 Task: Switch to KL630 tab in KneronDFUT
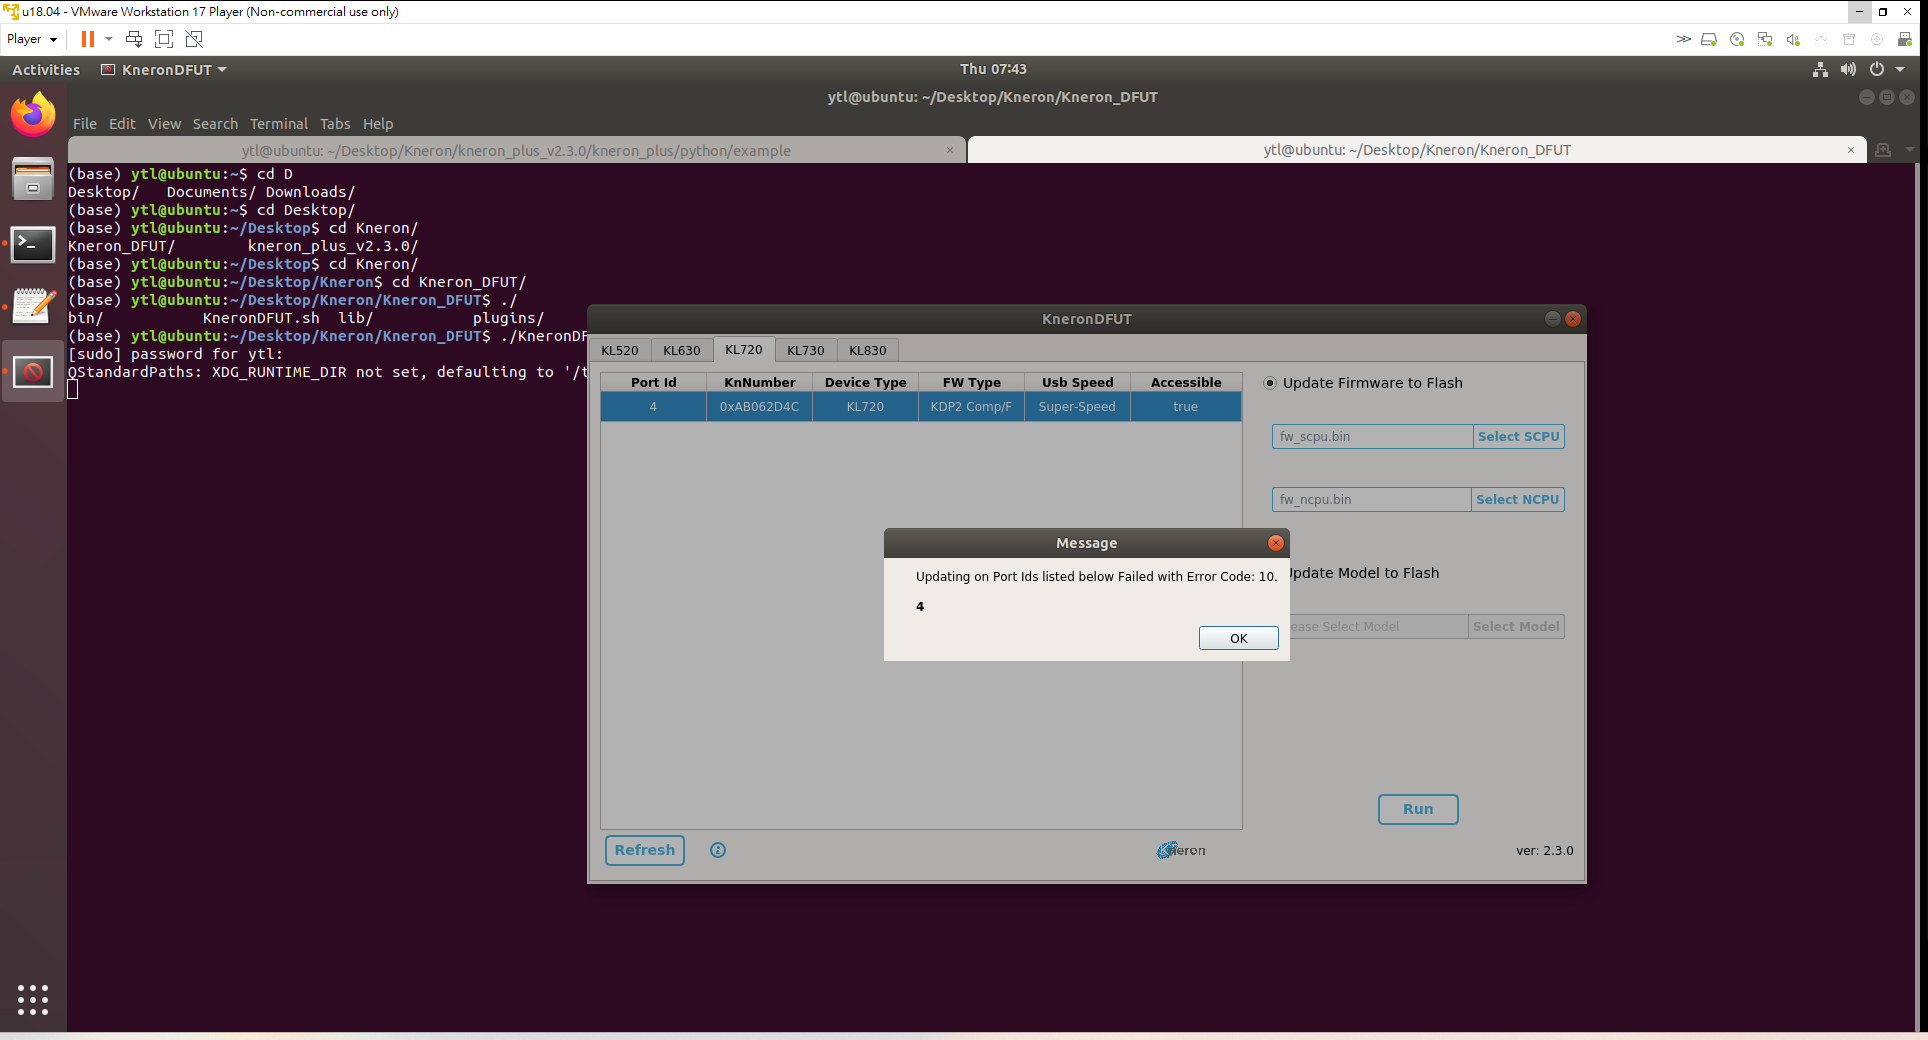[681, 350]
